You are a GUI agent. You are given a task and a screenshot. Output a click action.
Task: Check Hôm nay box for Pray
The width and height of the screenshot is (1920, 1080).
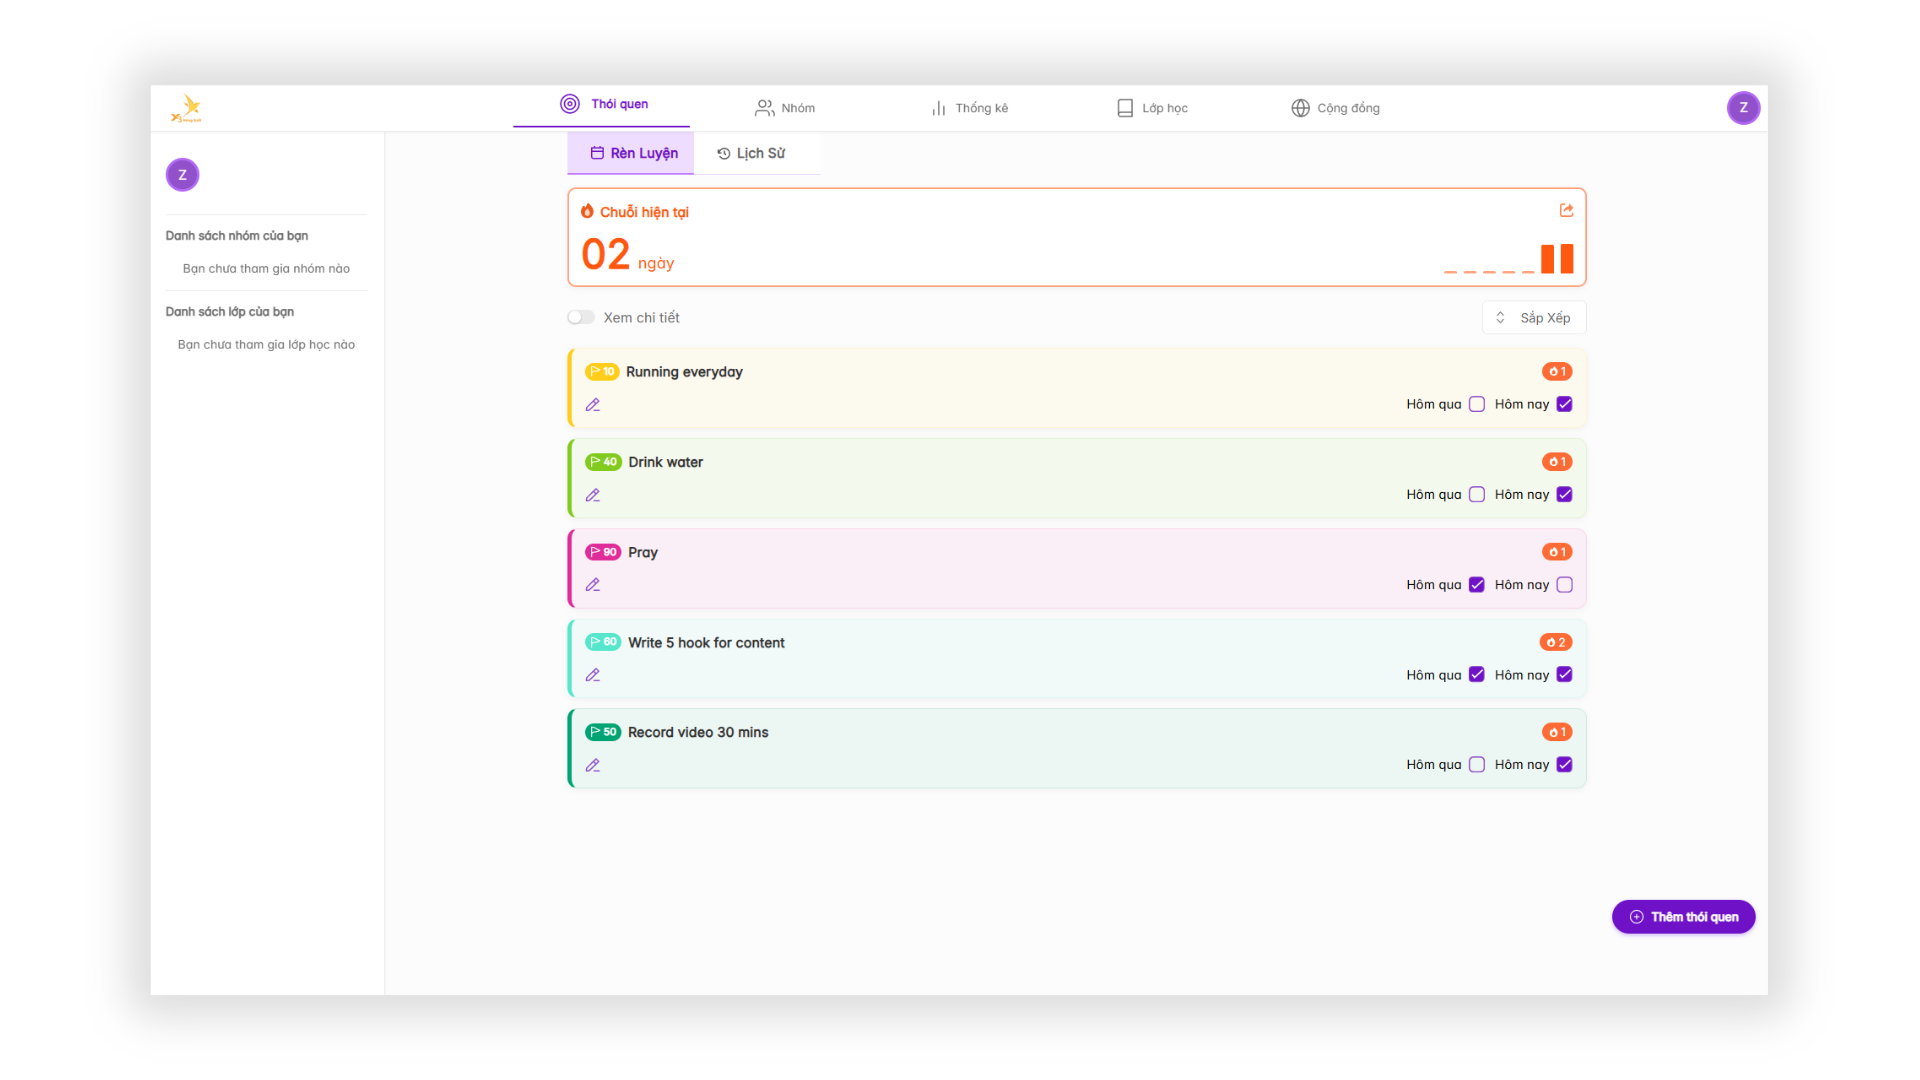[x=1565, y=585]
